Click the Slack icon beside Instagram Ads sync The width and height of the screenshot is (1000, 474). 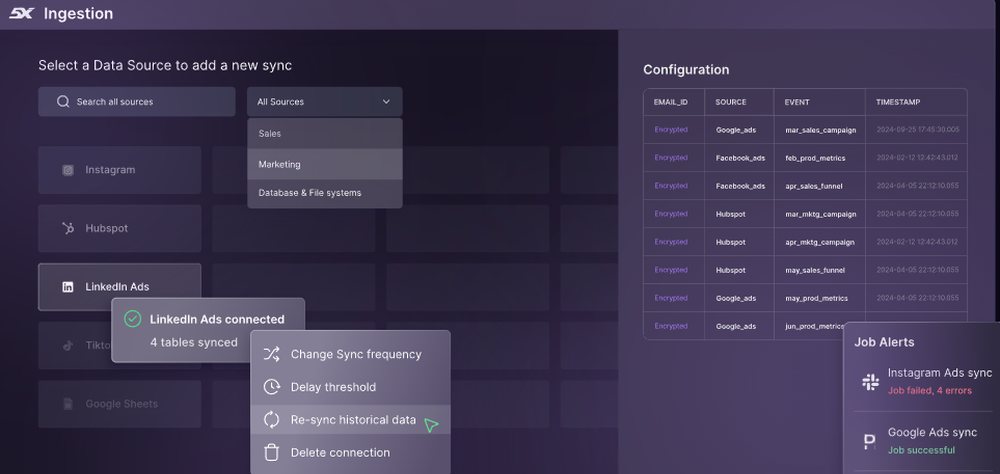870,381
